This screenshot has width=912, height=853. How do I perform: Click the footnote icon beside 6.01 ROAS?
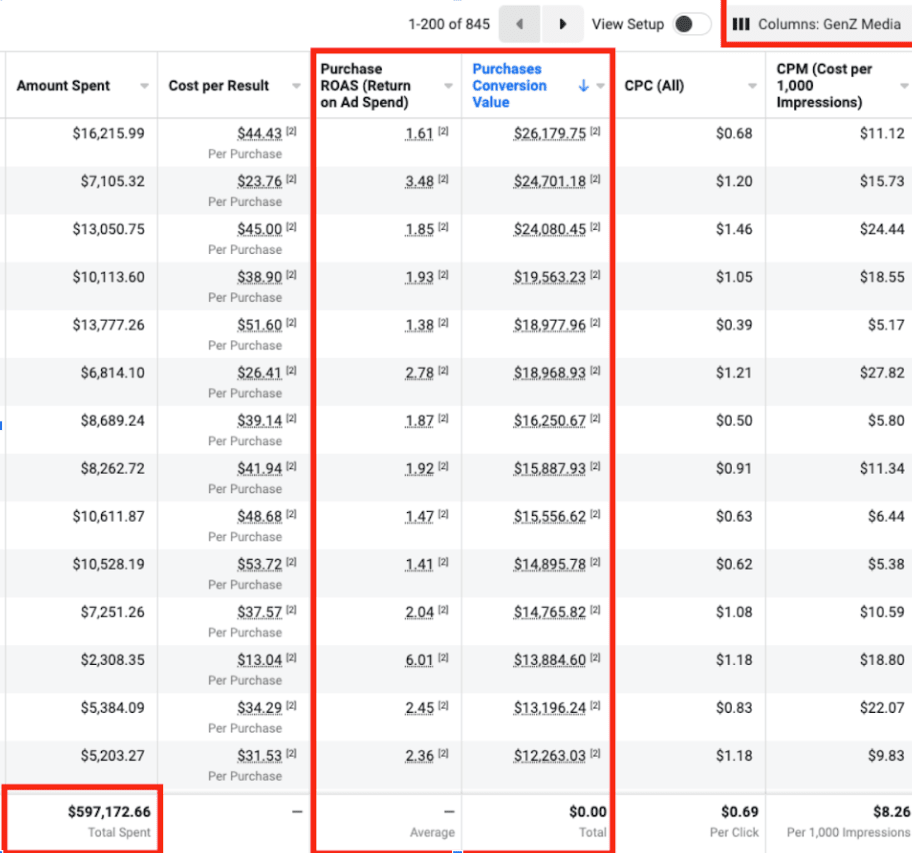(443, 659)
